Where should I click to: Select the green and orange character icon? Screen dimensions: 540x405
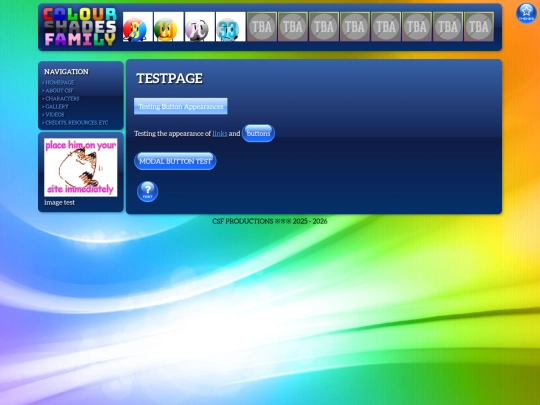[168, 27]
